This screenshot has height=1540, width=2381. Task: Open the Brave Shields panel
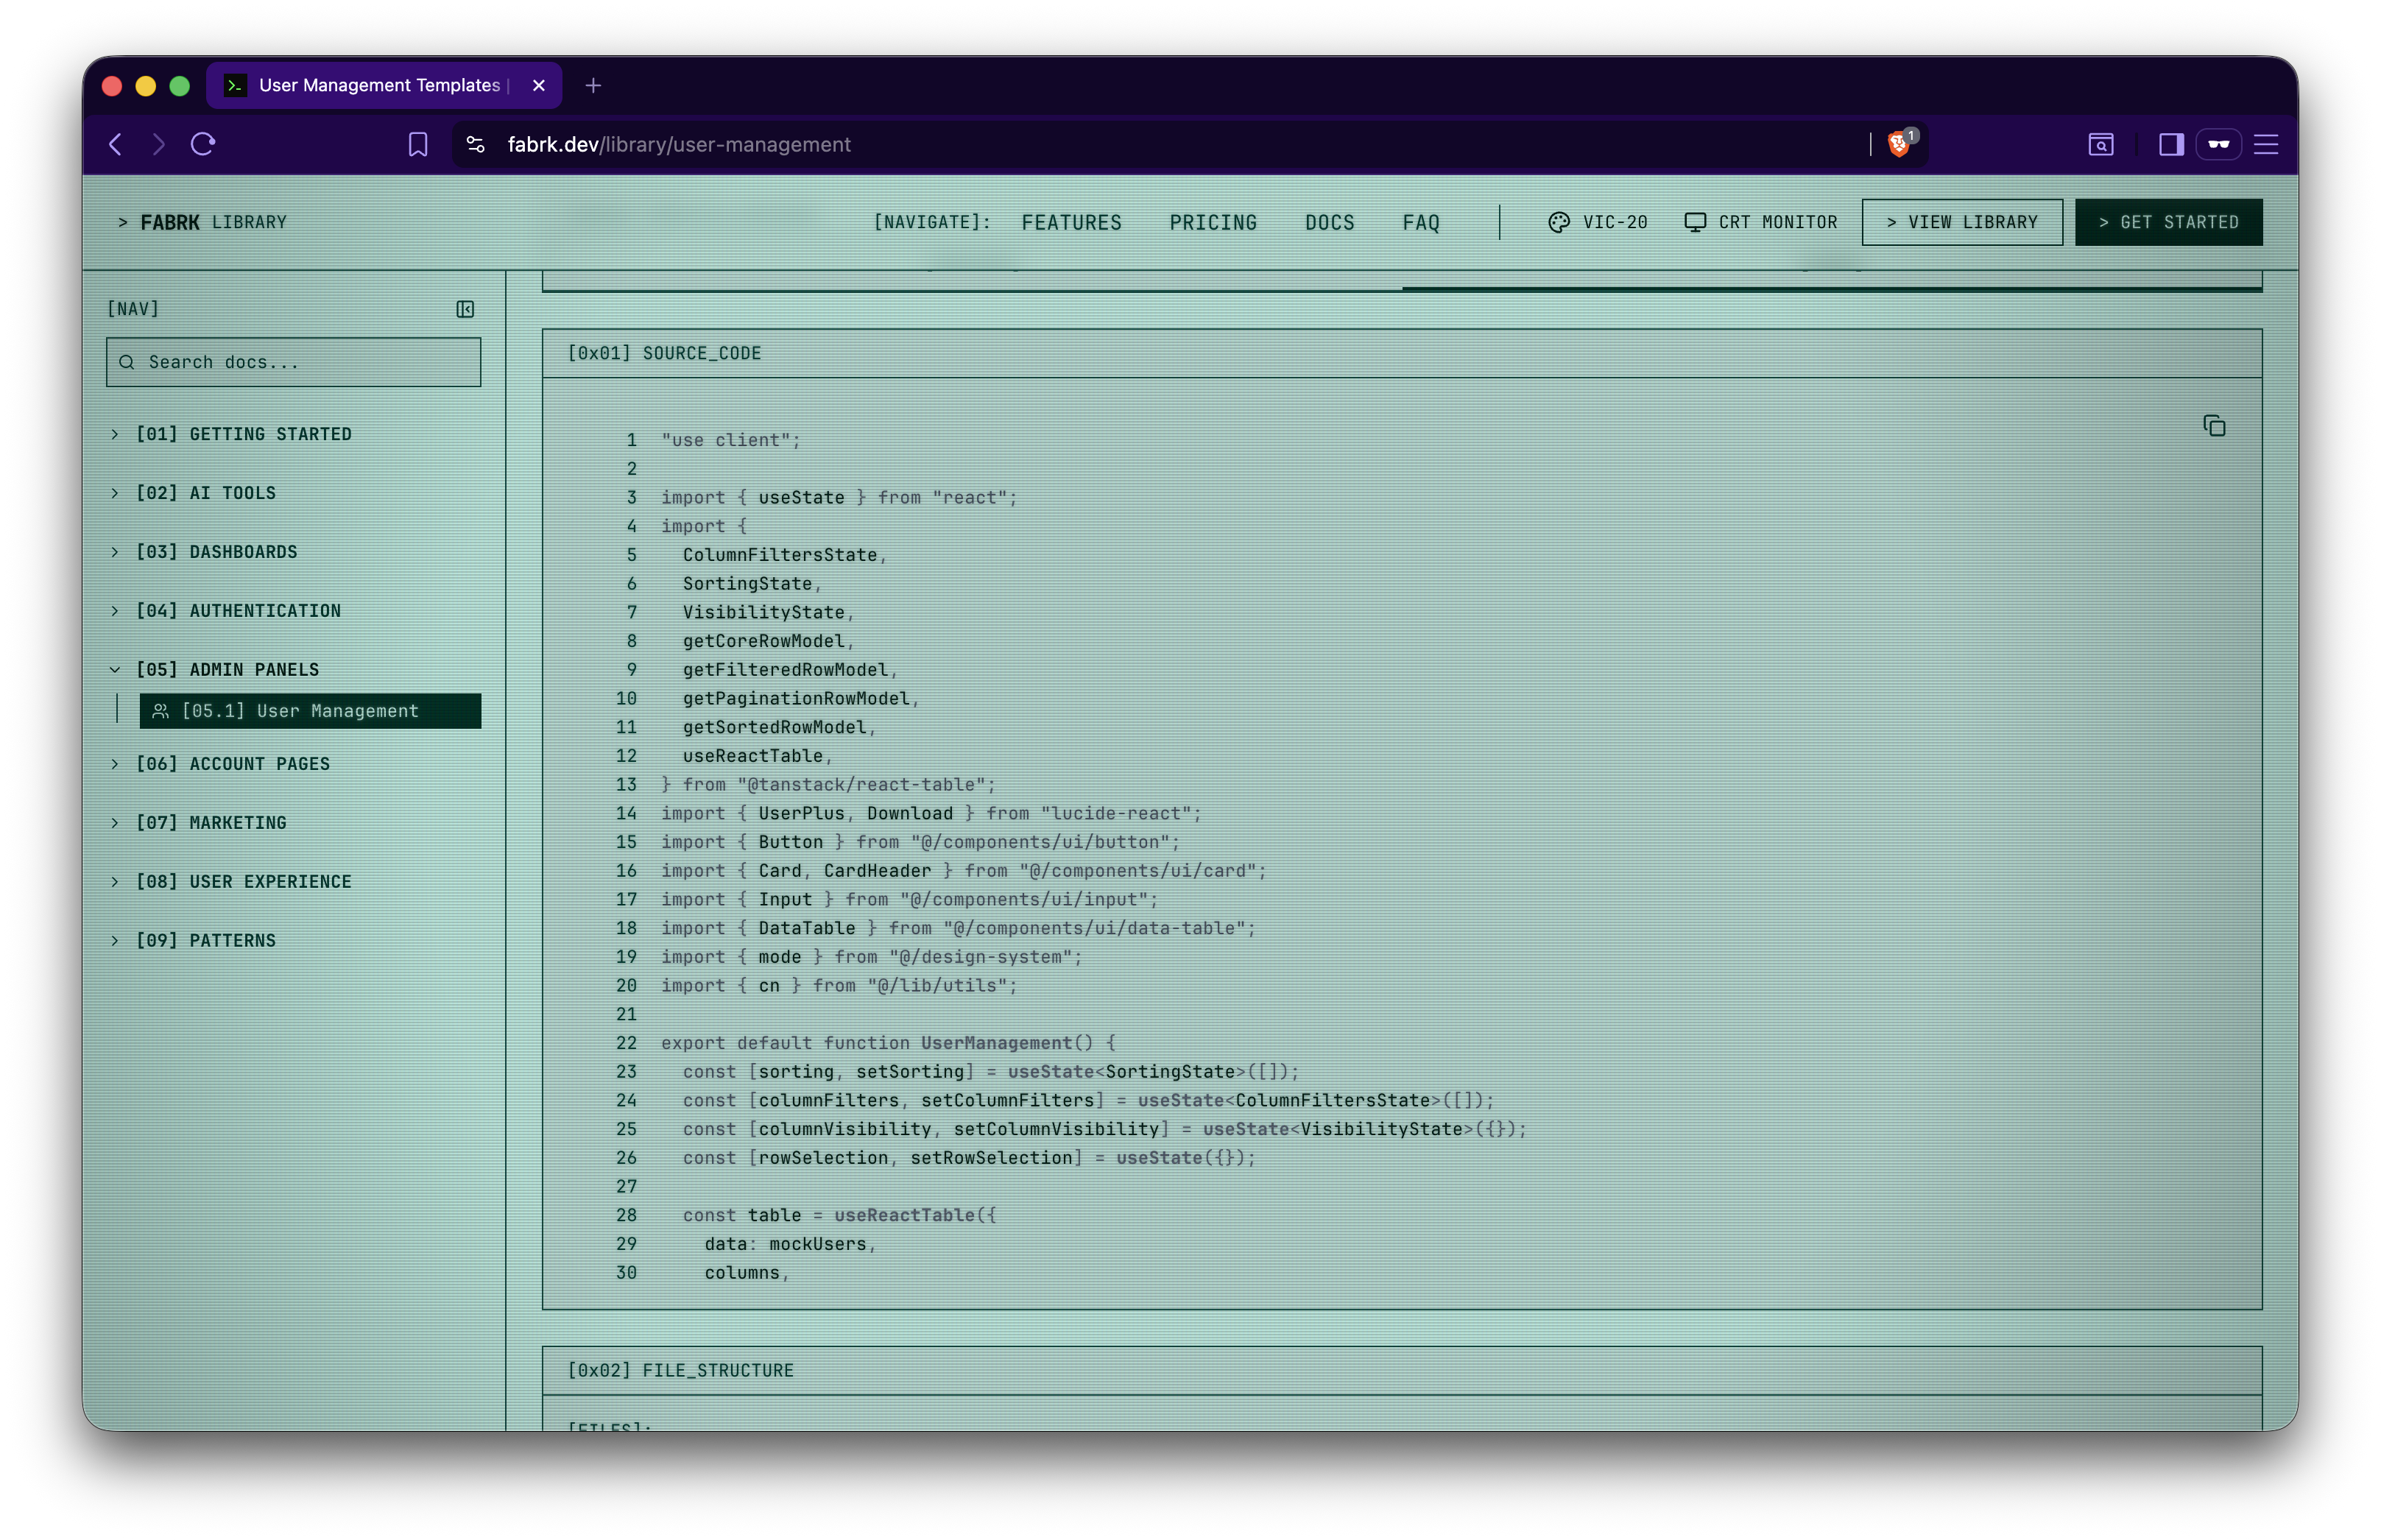(1899, 144)
